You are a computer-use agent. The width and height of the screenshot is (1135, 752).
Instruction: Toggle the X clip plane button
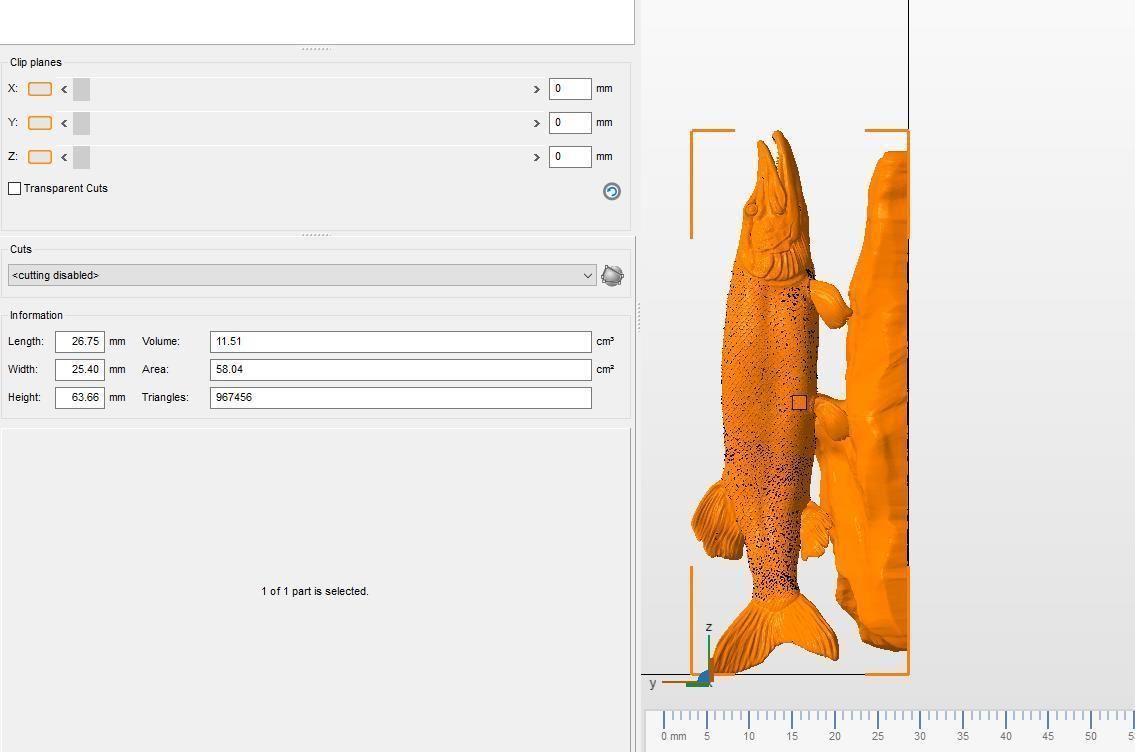(x=40, y=89)
